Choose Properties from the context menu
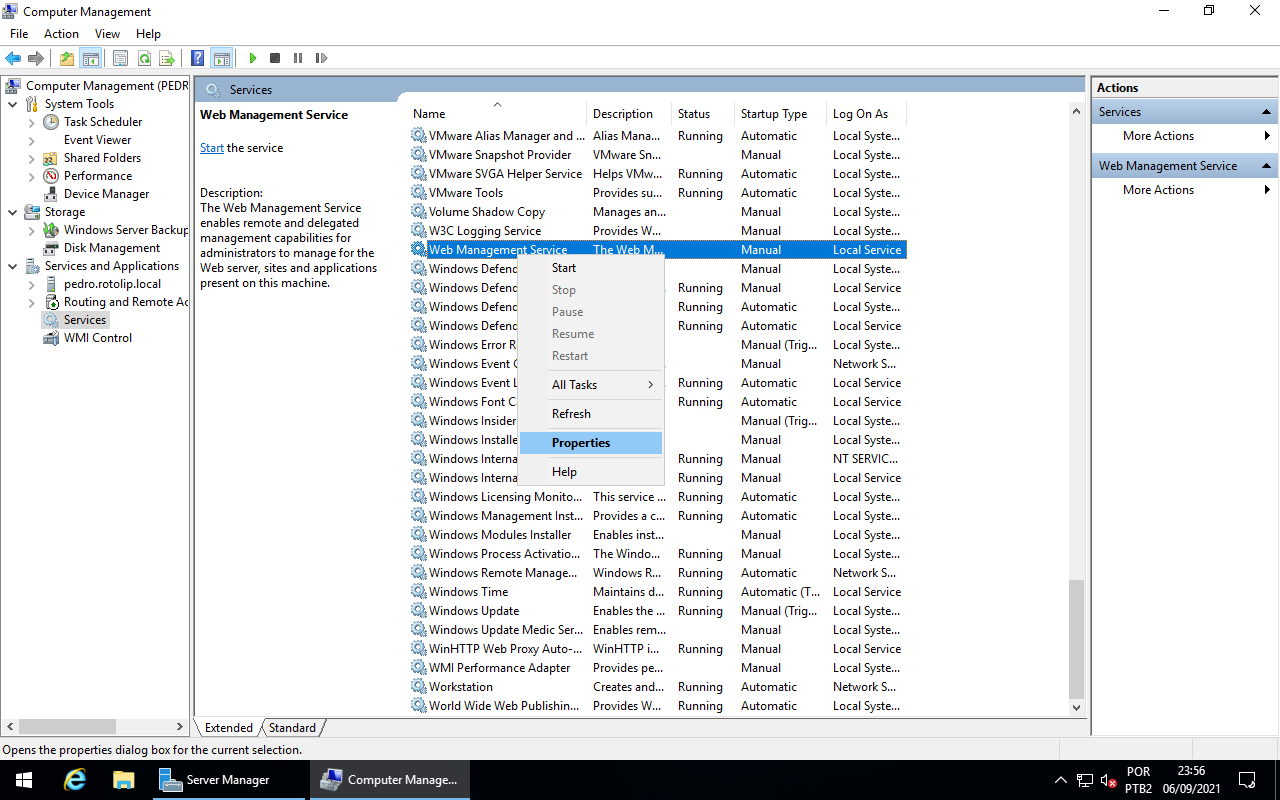 pyautogui.click(x=580, y=442)
